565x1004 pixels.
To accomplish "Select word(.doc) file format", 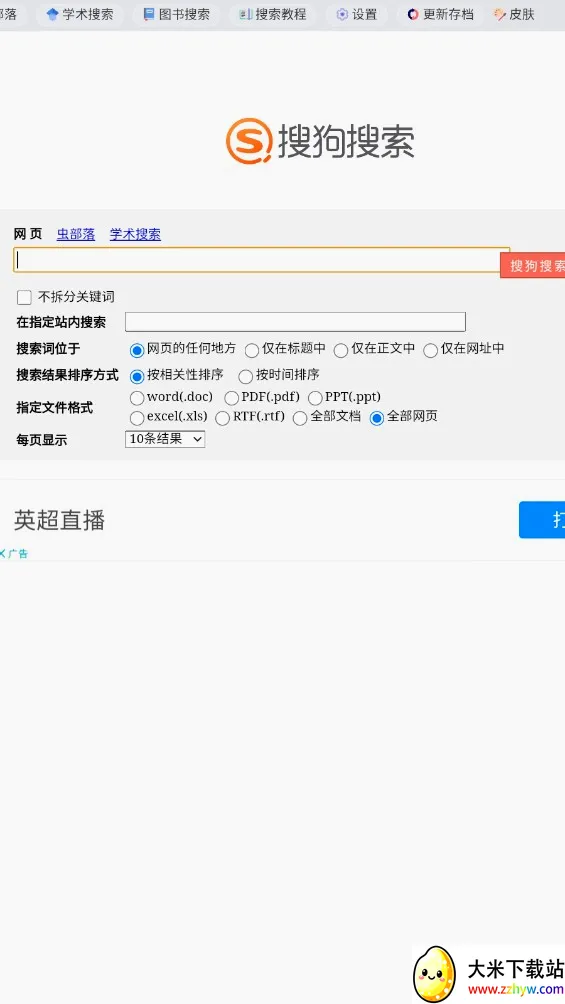I will click(136, 398).
